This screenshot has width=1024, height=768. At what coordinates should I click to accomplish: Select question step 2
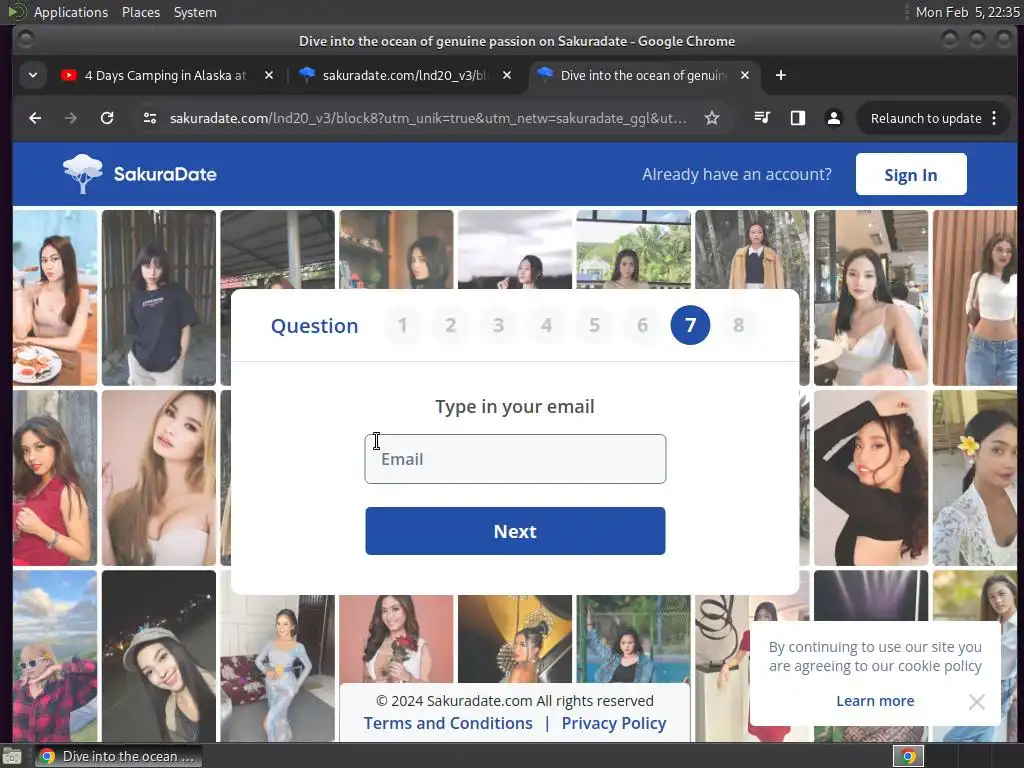click(x=451, y=325)
